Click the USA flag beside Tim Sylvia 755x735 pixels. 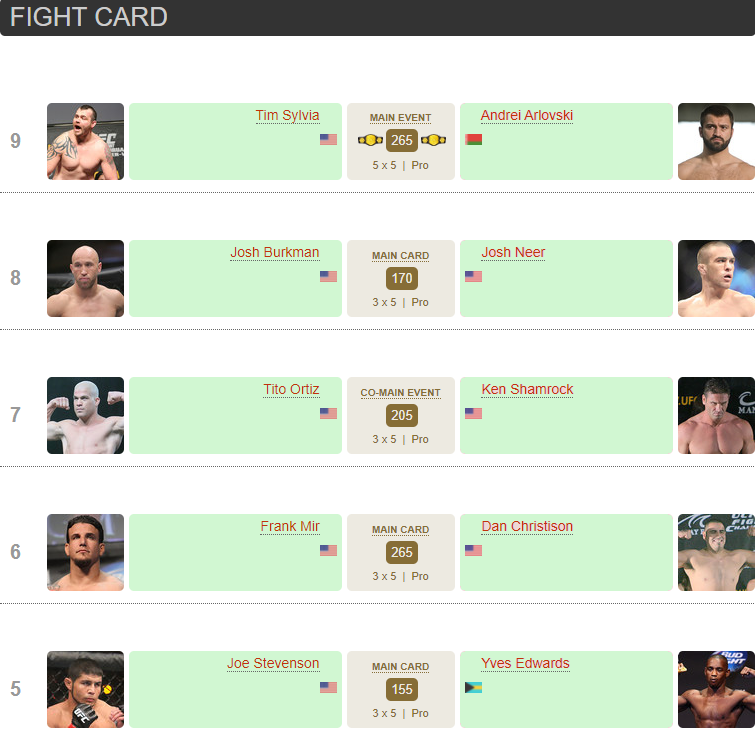328,139
